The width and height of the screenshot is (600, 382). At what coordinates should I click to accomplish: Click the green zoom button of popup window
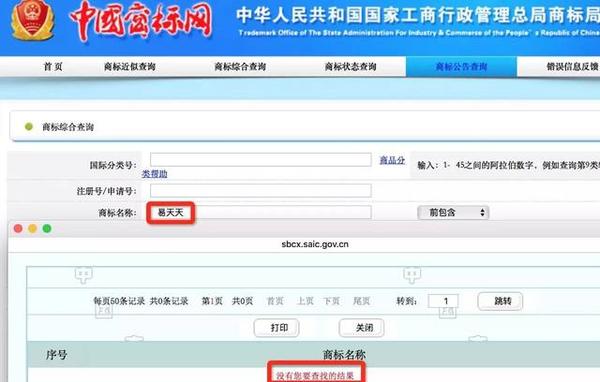[x=47, y=229]
